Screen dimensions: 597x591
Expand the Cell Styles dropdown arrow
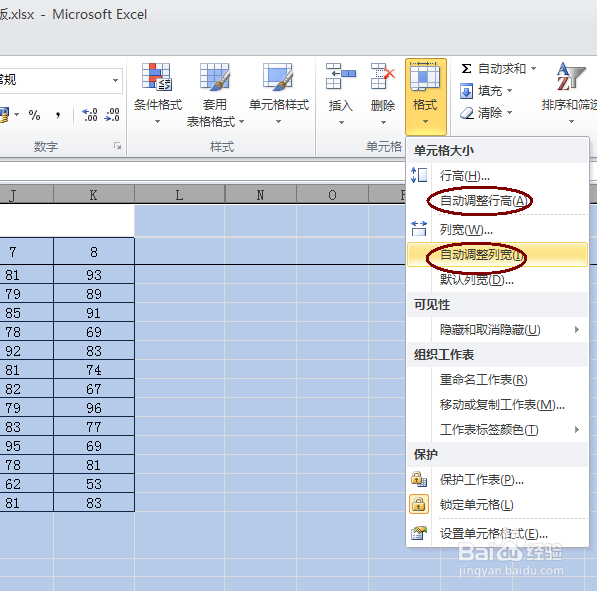tap(278, 122)
